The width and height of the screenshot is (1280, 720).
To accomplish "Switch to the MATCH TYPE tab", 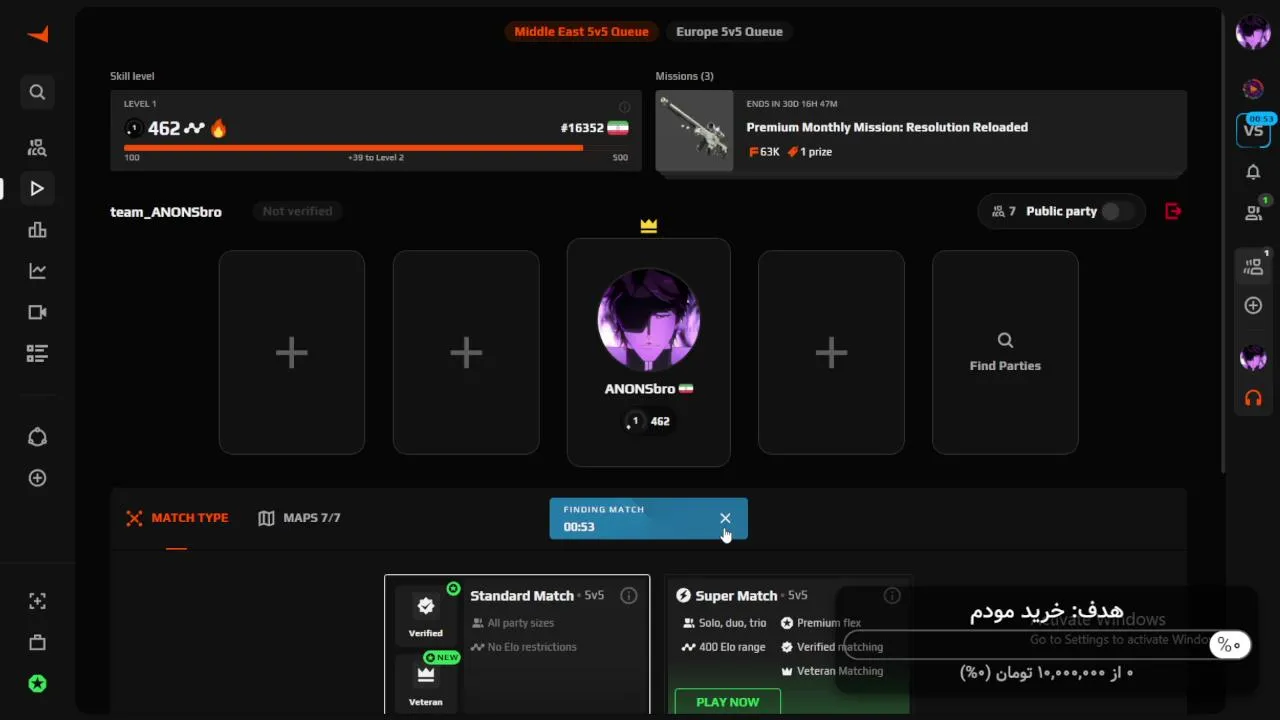I will 177,518.
